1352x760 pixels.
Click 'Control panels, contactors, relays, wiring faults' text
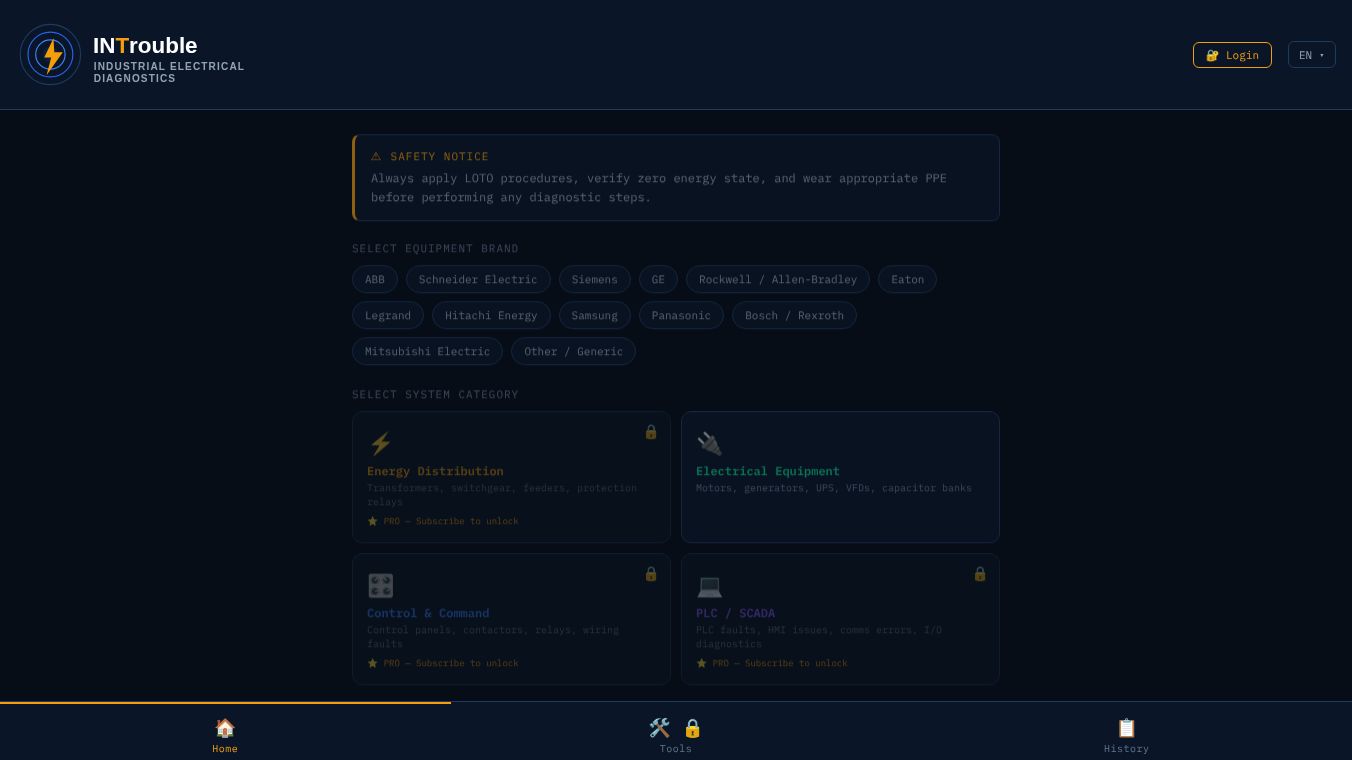(x=493, y=637)
